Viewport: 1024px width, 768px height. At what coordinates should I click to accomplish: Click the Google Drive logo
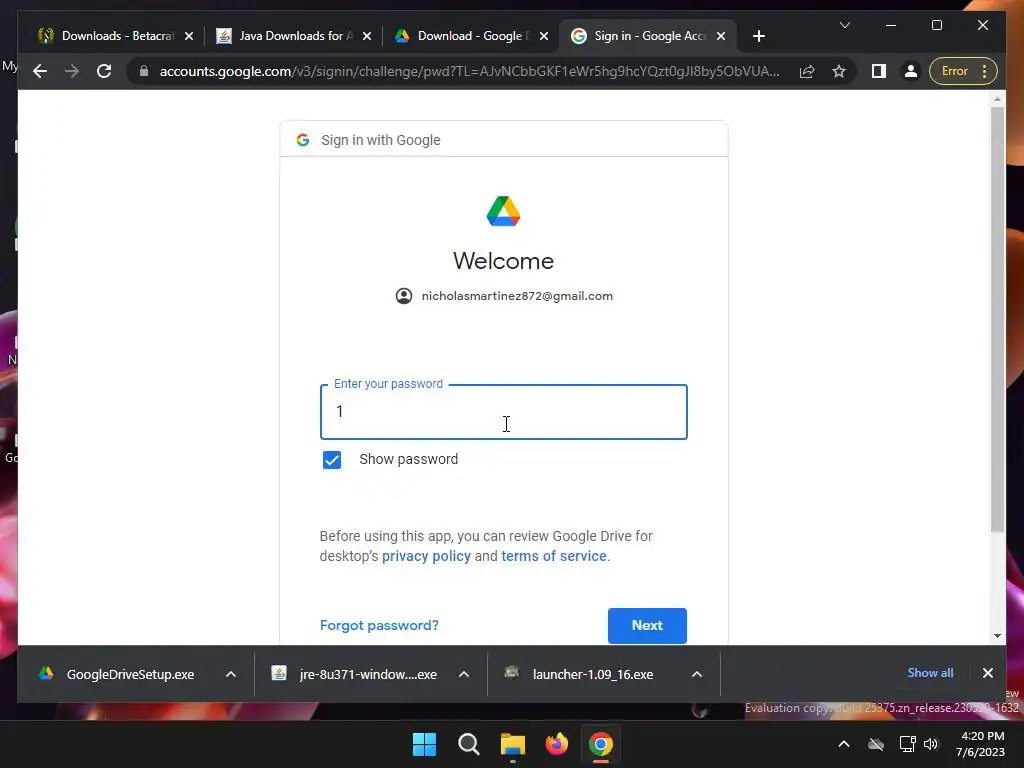point(504,211)
